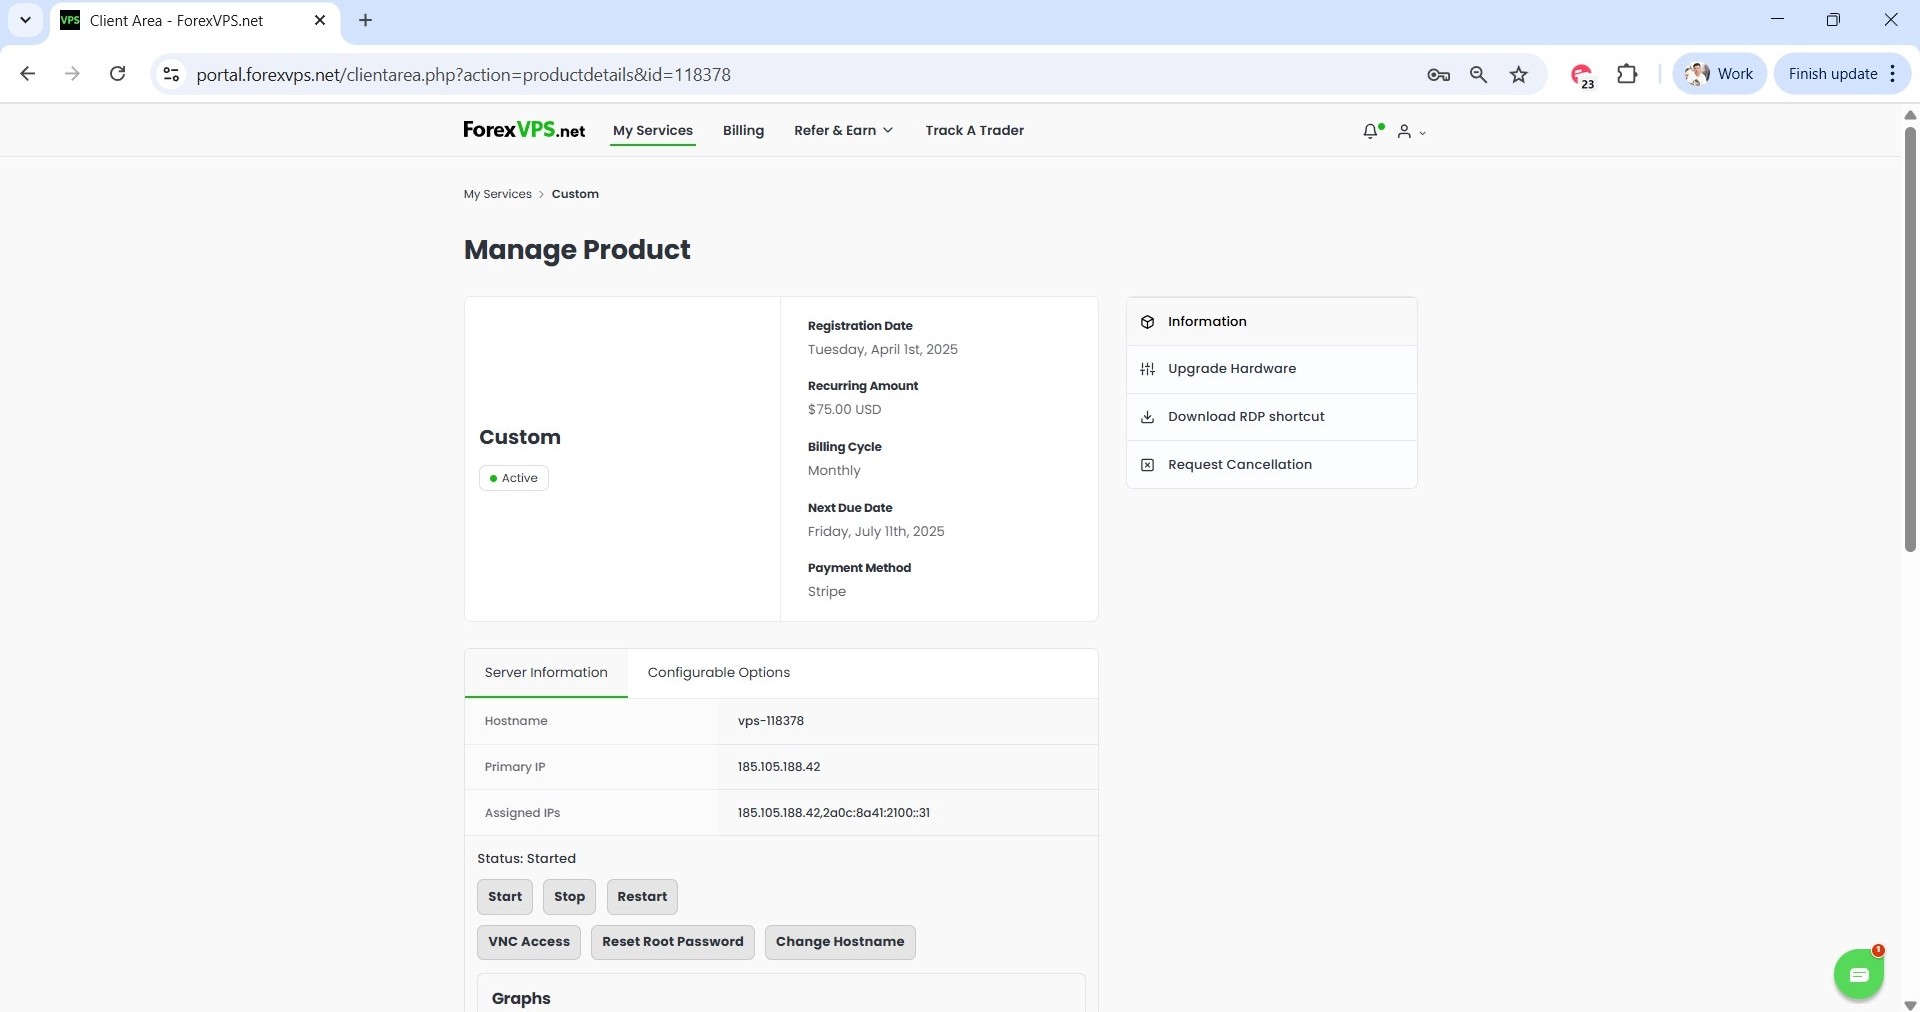Click the Stripe payment method text
Viewport: 1920px width, 1012px height.
[x=827, y=592]
